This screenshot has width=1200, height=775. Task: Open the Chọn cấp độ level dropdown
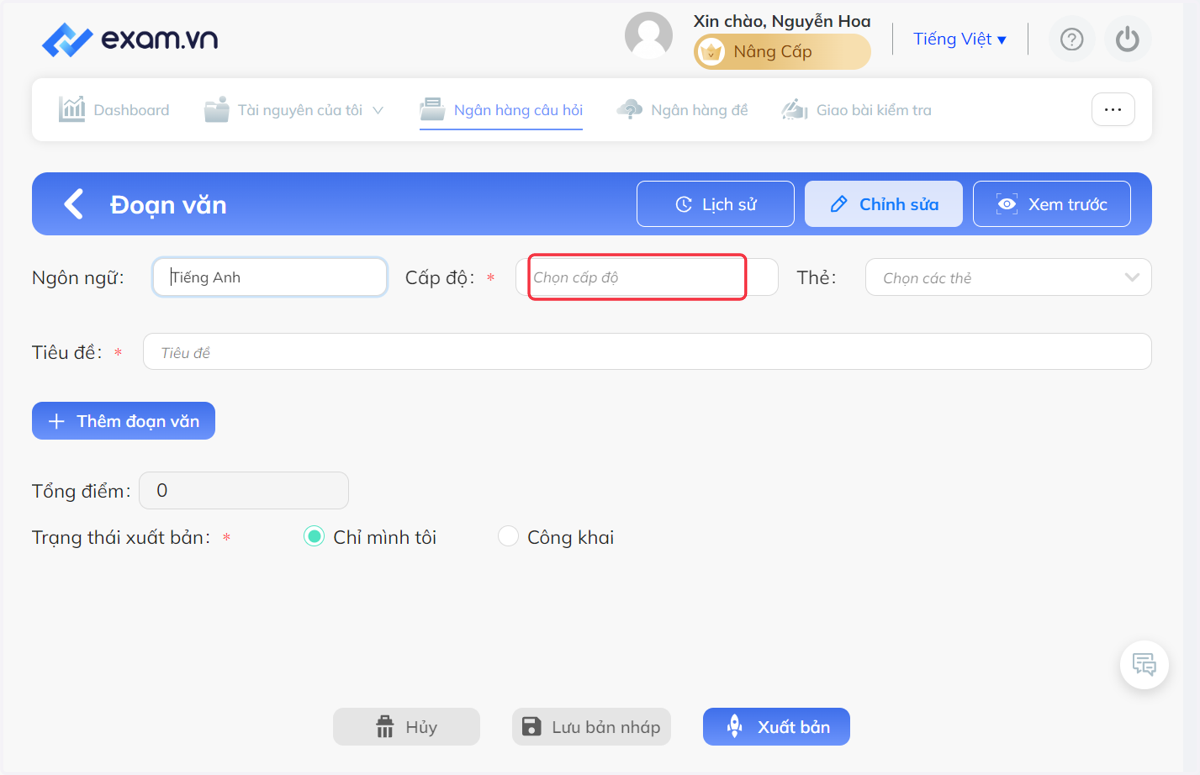[646, 277]
